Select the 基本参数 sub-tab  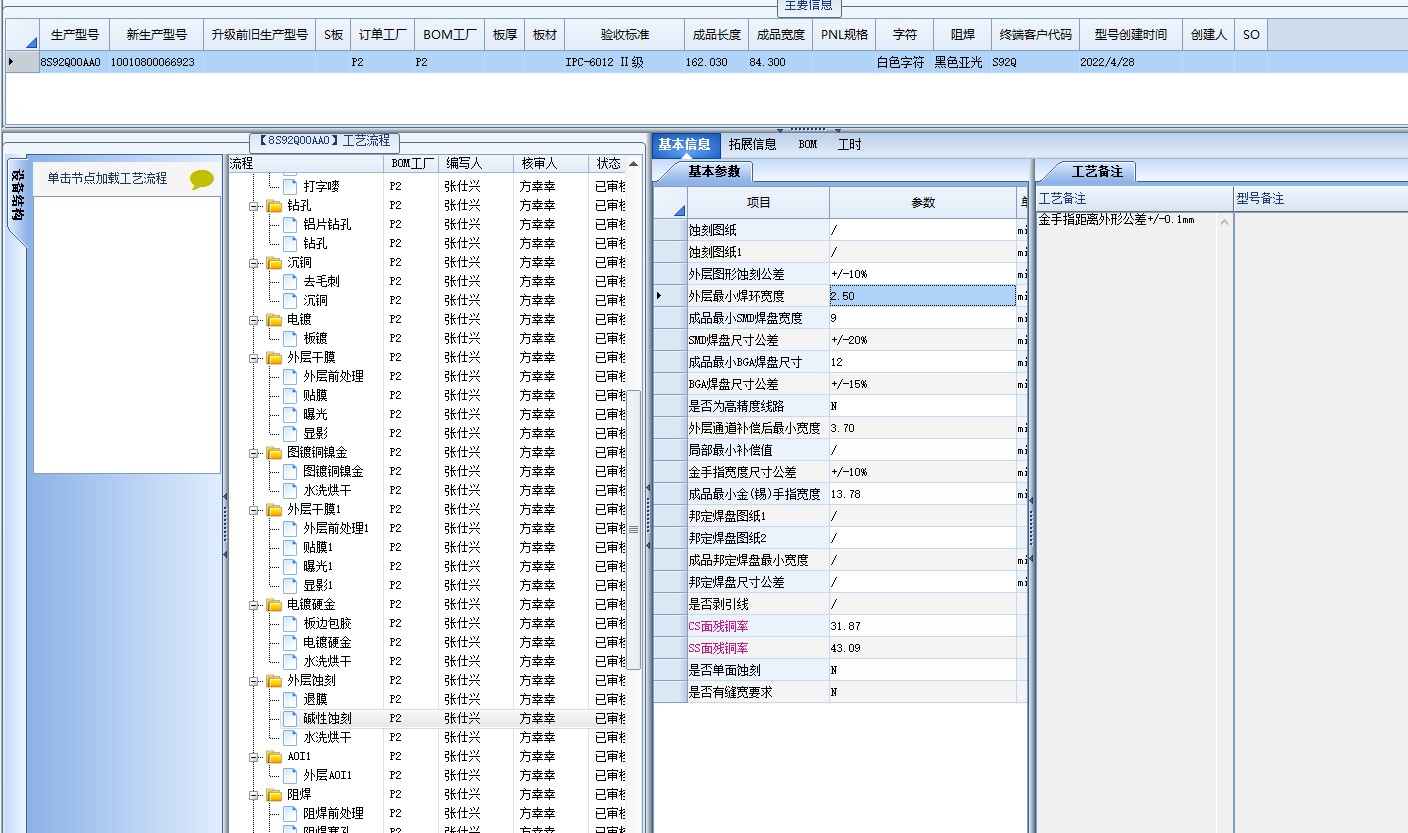[x=714, y=172]
